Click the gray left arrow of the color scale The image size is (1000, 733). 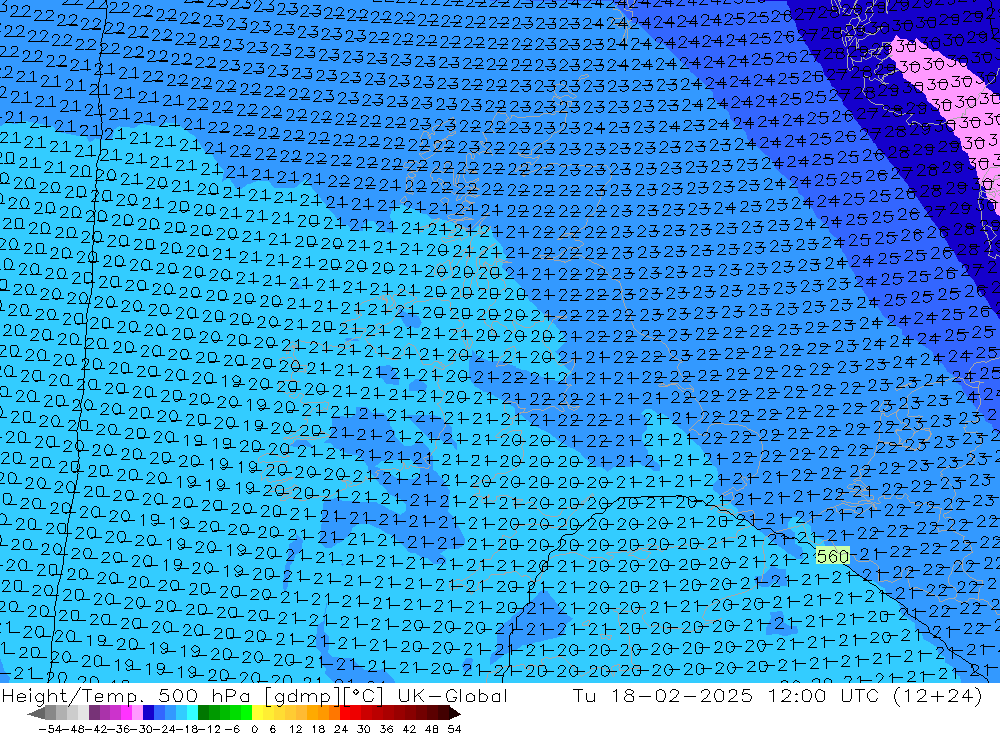coord(36,713)
